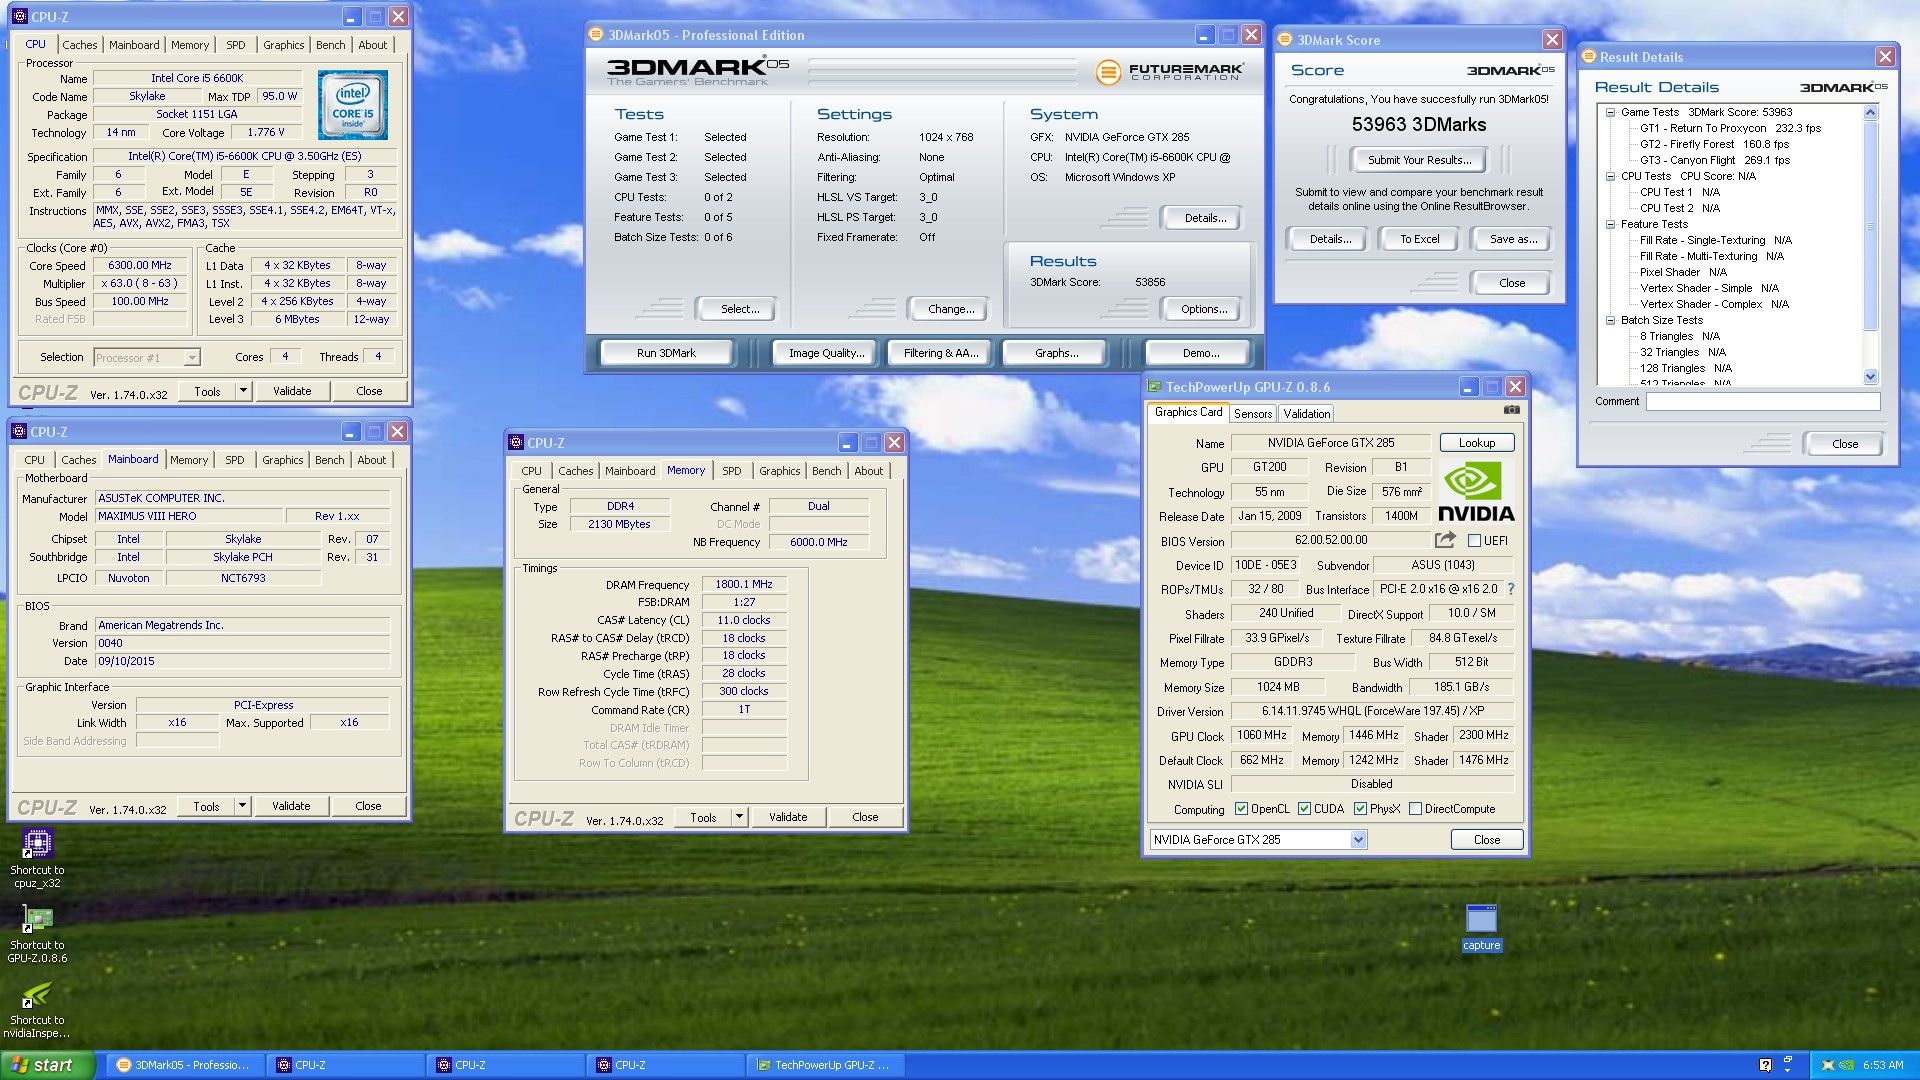This screenshot has width=1920, height=1080.
Task: Open SPD tab in CPU-Z Memory window
Action: click(x=732, y=471)
